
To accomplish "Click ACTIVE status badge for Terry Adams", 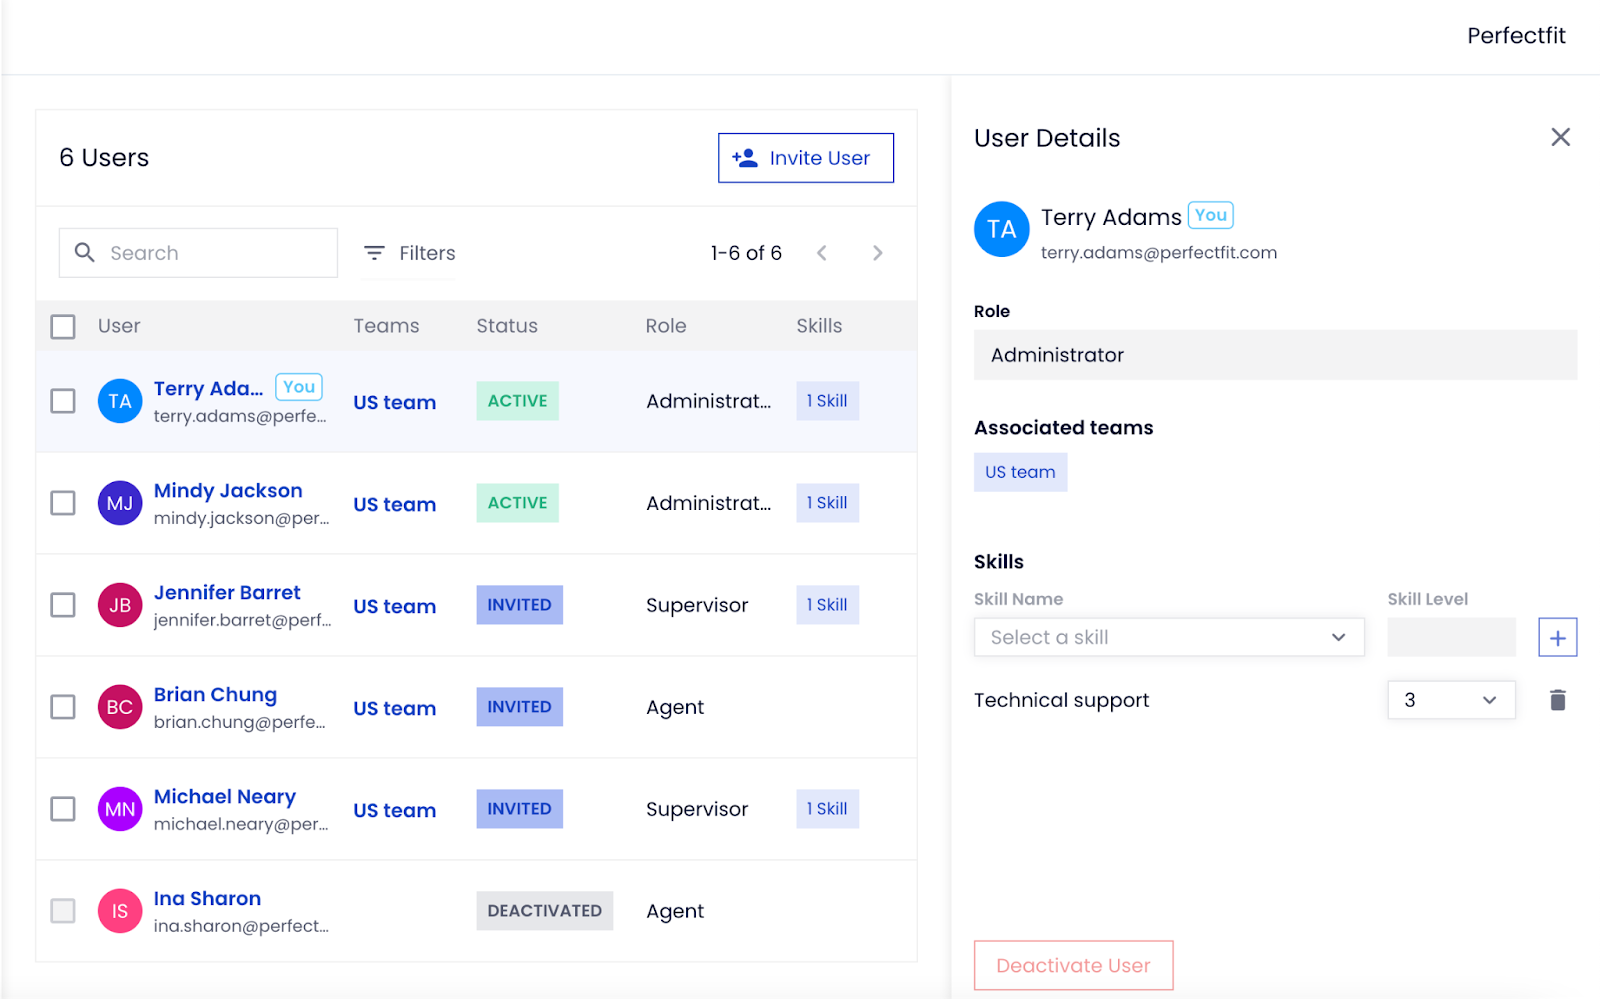I will point(517,401).
